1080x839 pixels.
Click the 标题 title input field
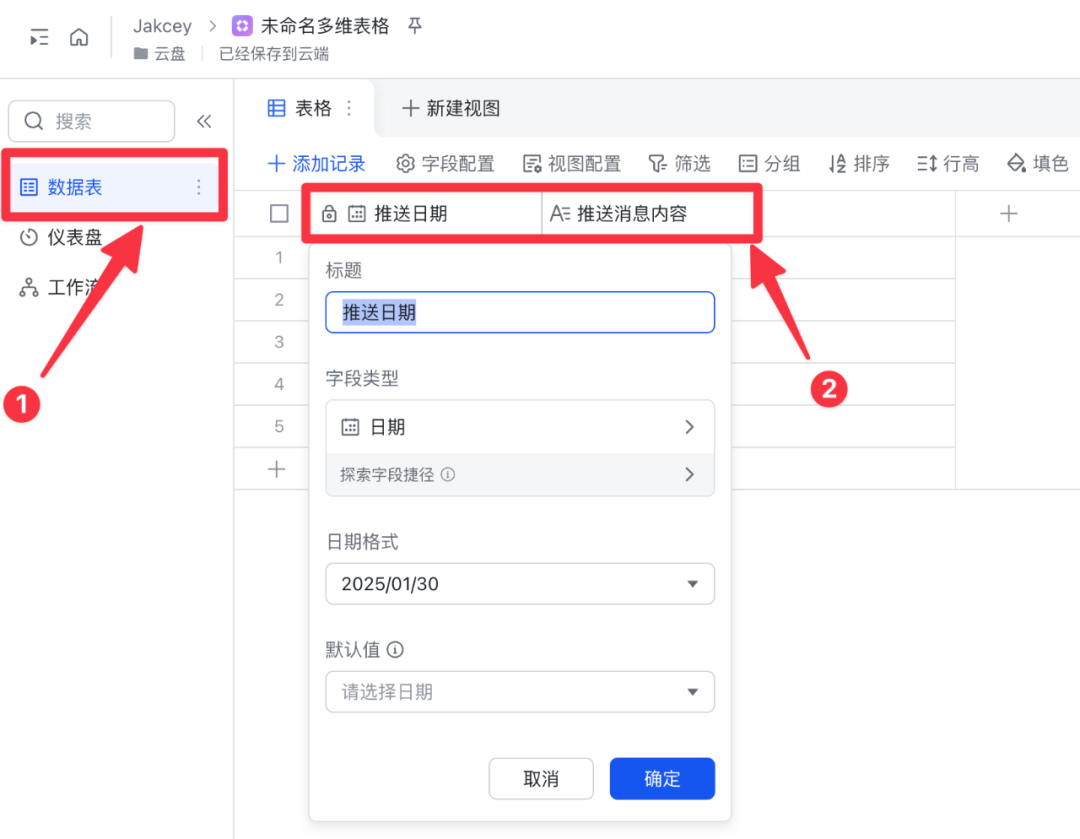pyautogui.click(x=520, y=312)
